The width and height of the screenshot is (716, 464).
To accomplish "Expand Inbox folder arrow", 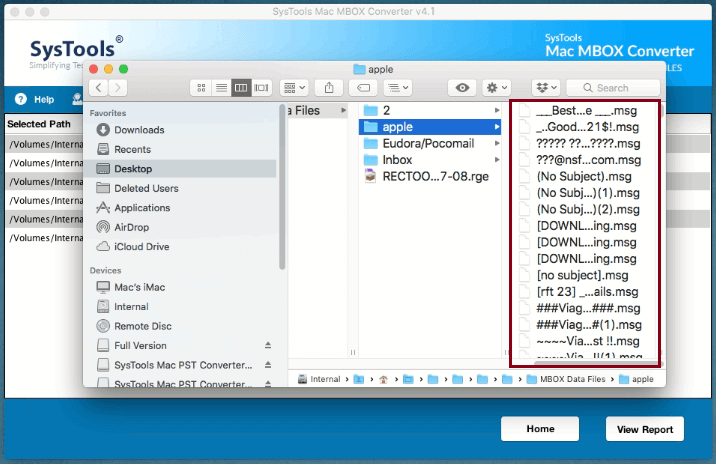I will (x=497, y=160).
